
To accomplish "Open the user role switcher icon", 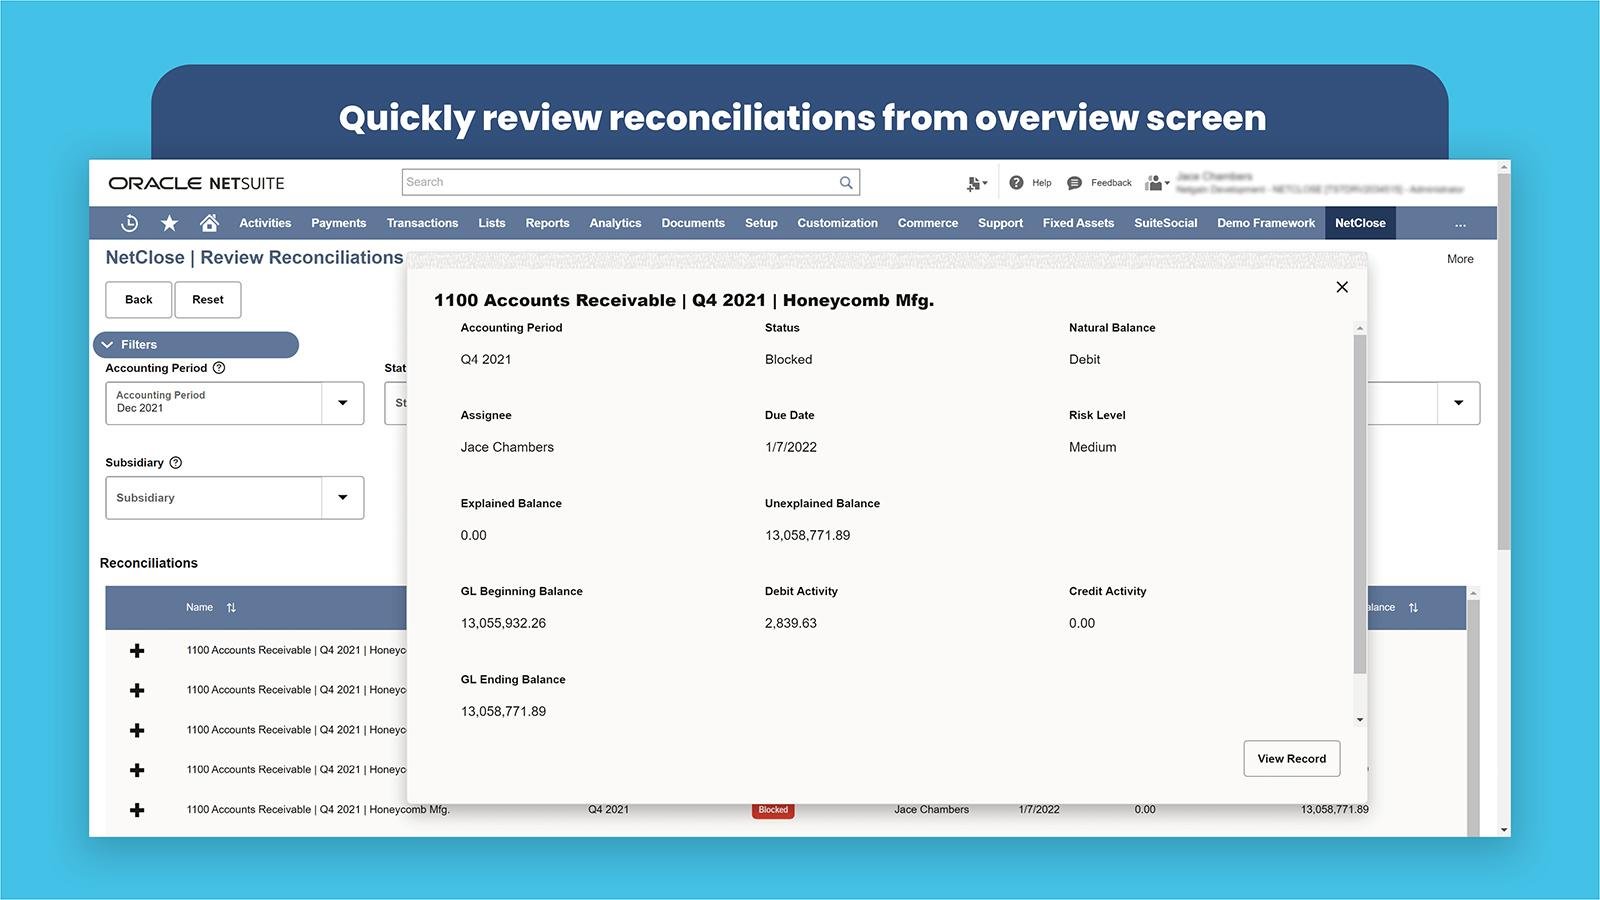I will click(x=1157, y=183).
